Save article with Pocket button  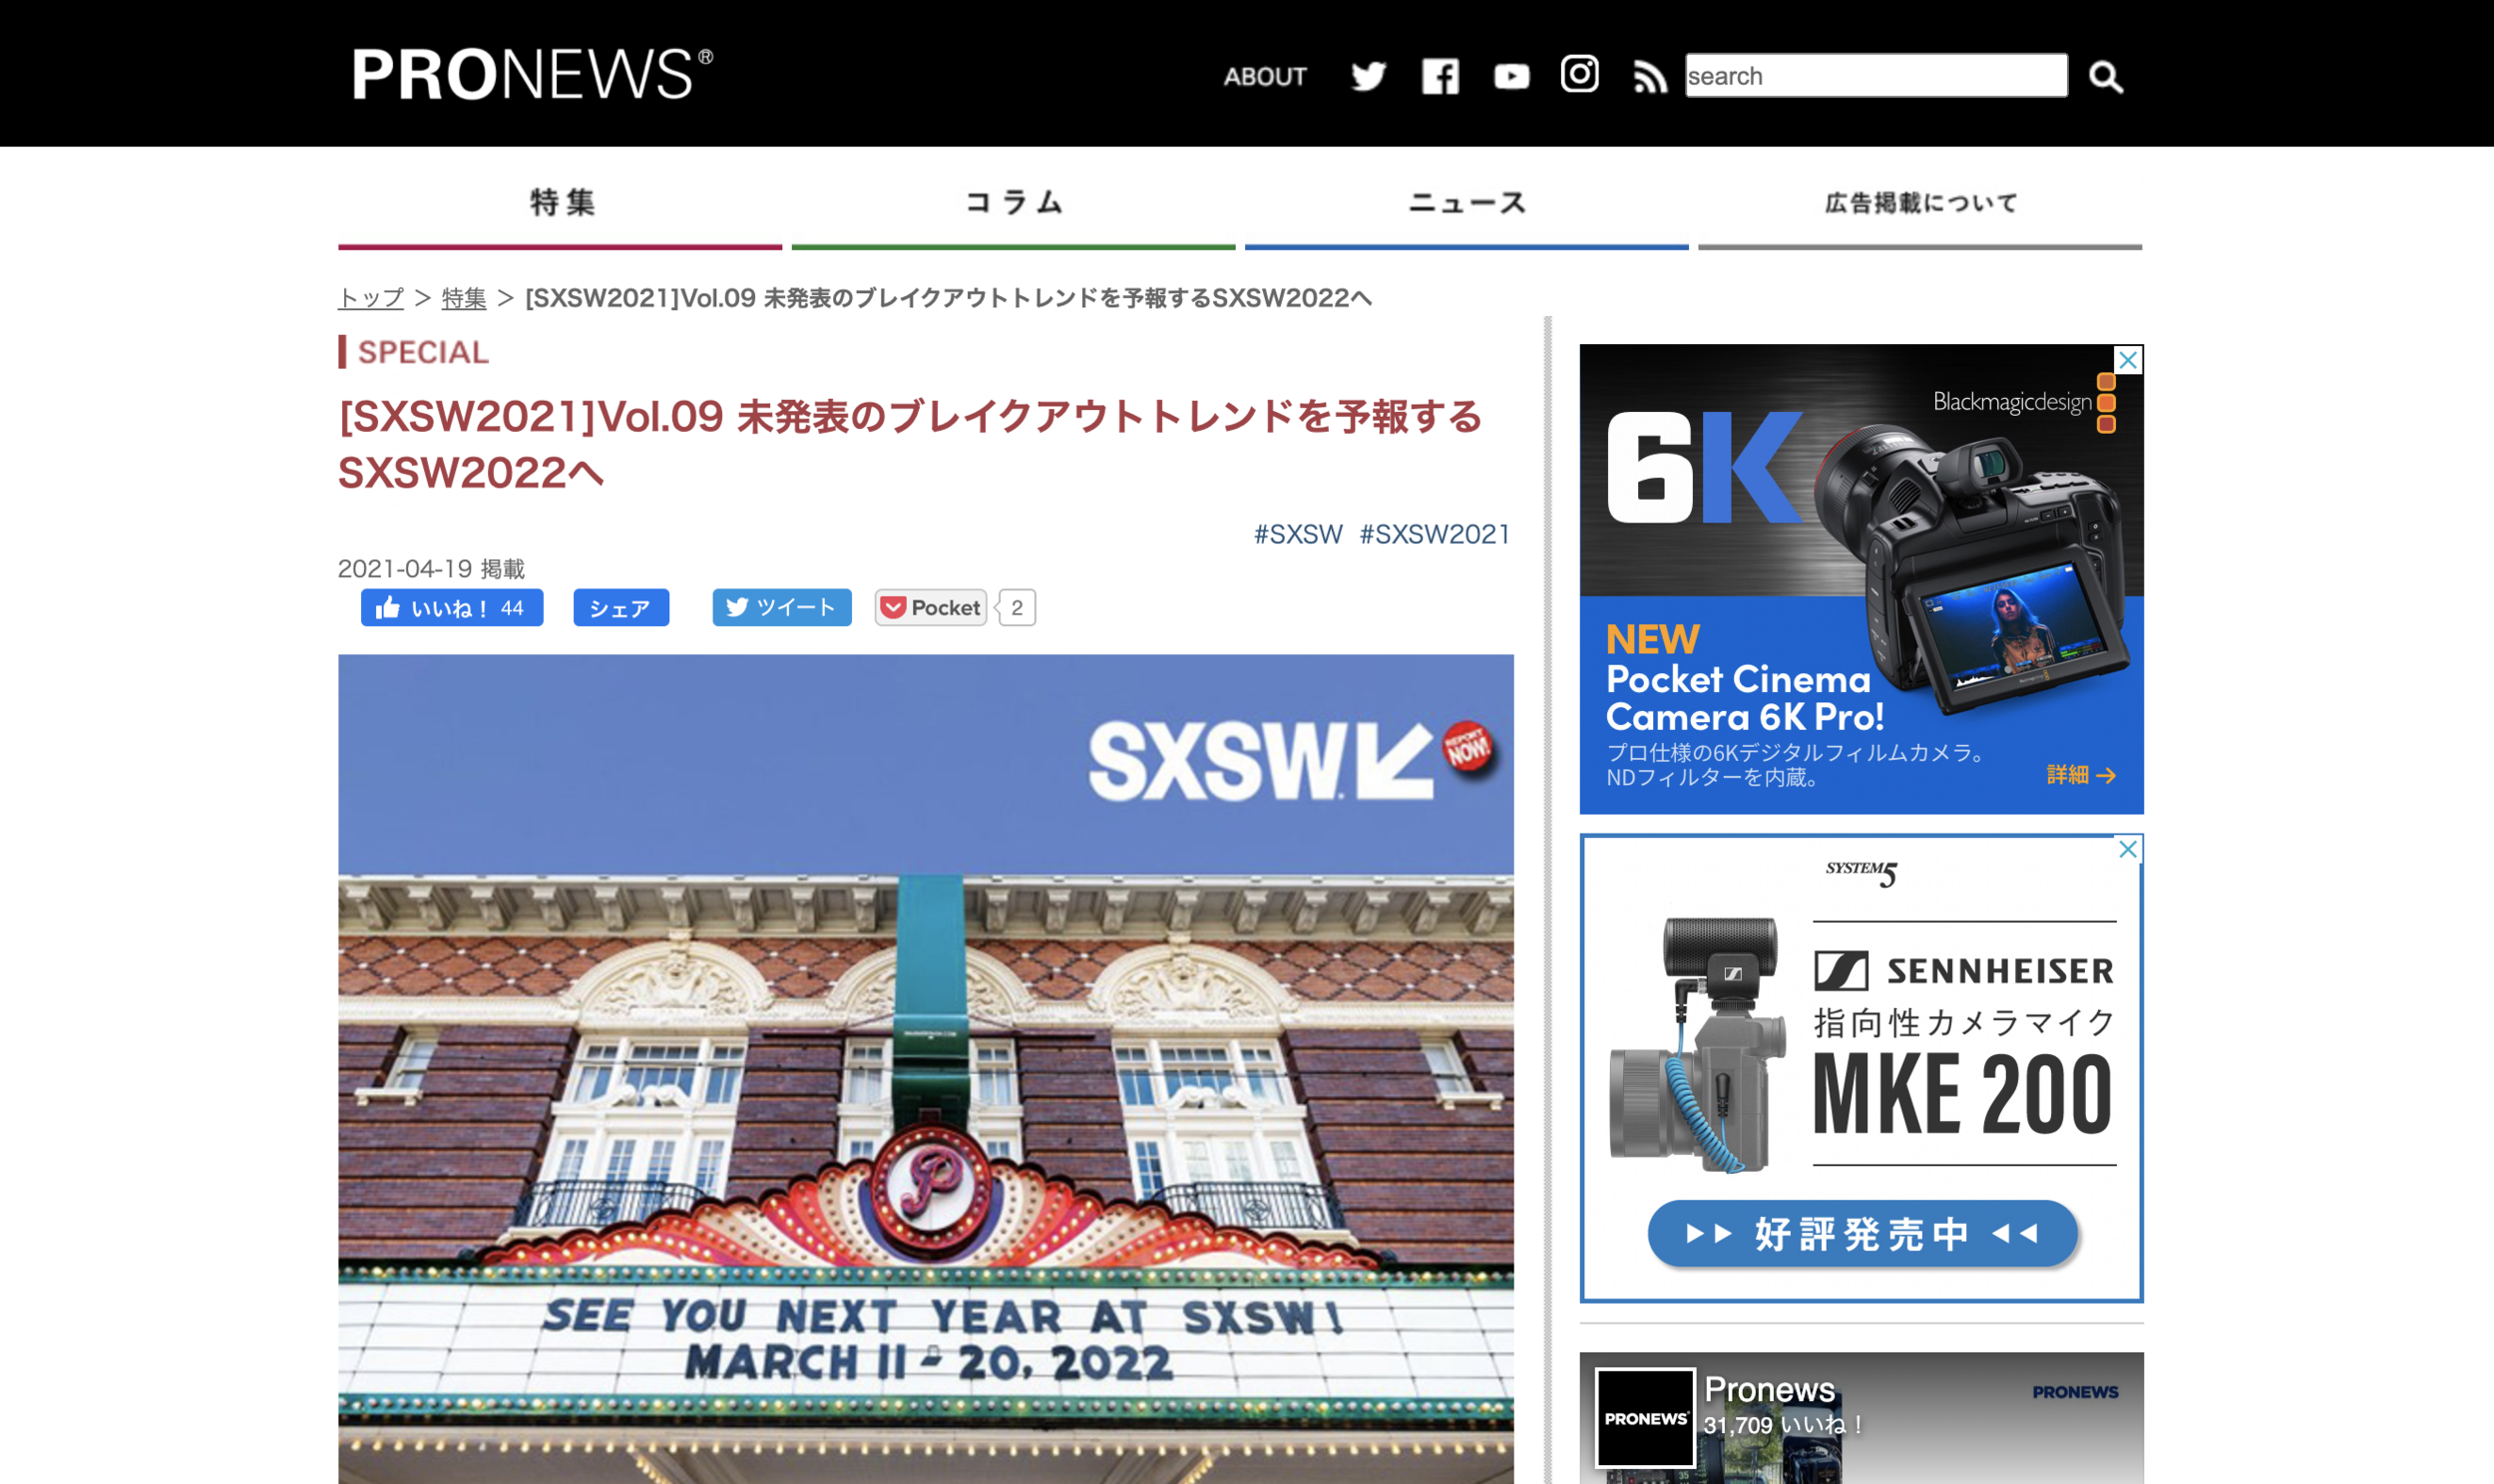click(x=931, y=607)
